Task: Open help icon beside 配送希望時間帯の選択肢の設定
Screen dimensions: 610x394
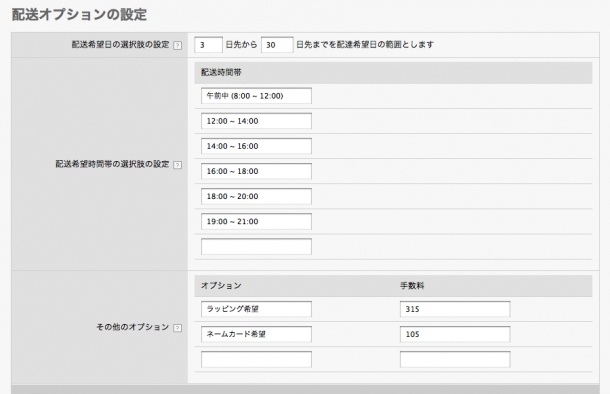Action: 177,165
